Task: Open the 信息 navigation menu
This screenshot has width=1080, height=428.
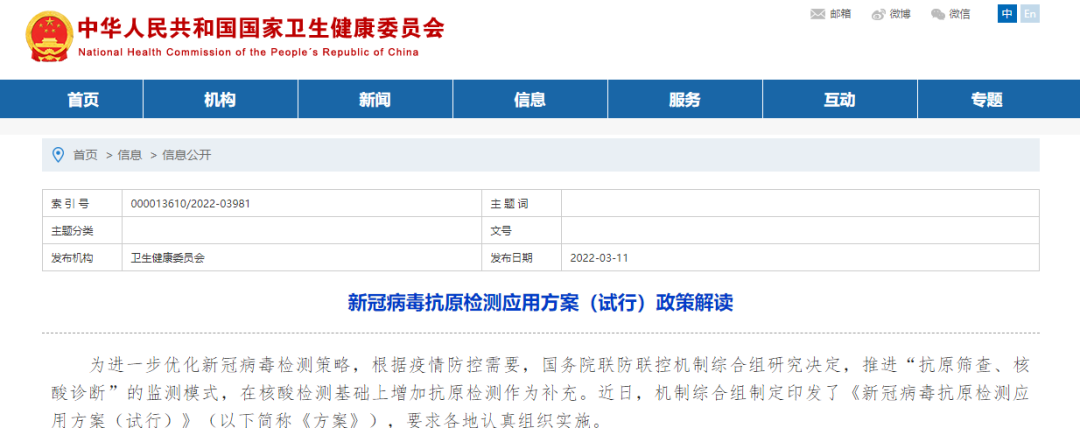Action: tap(529, 100)
